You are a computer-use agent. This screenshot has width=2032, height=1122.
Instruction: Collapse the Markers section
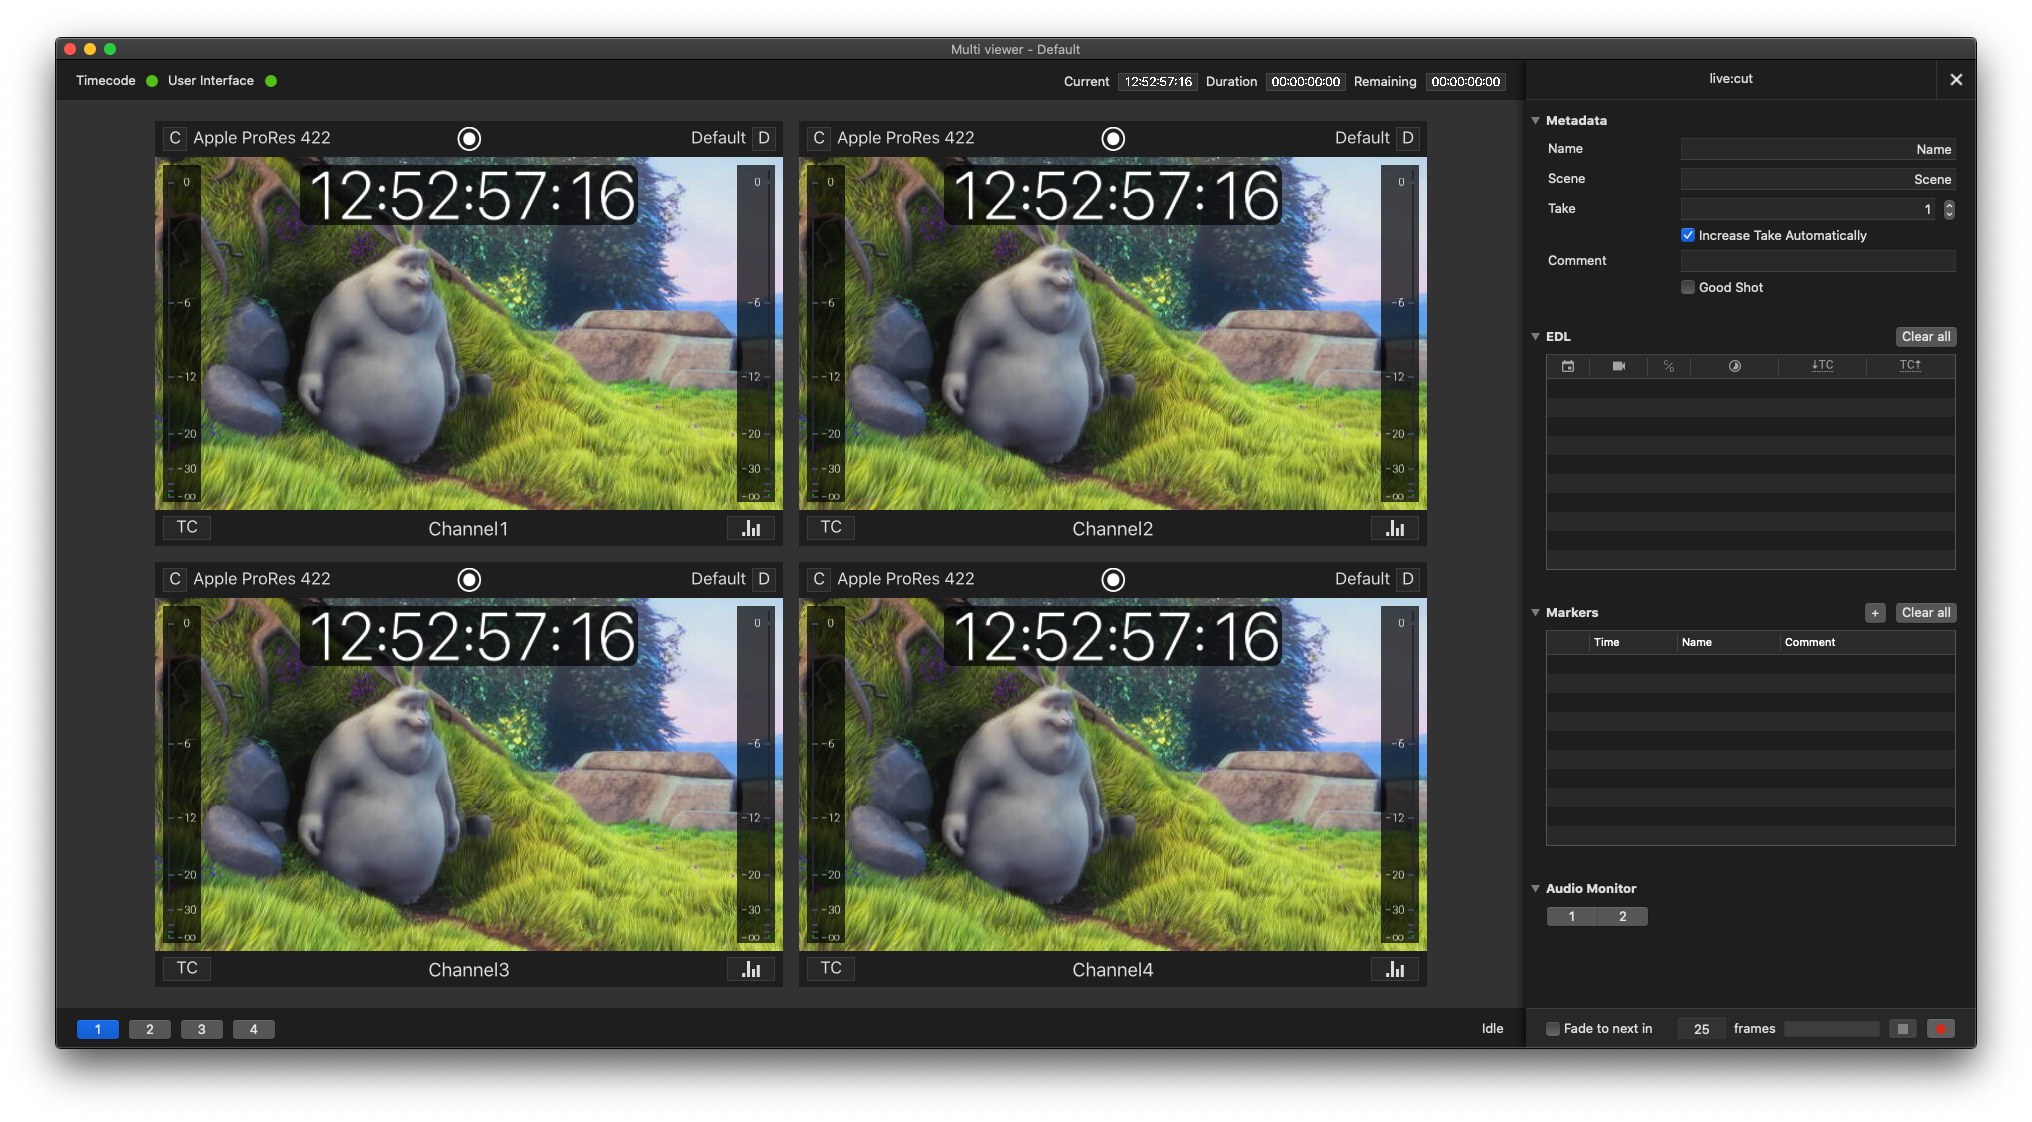click(1536, 612)
